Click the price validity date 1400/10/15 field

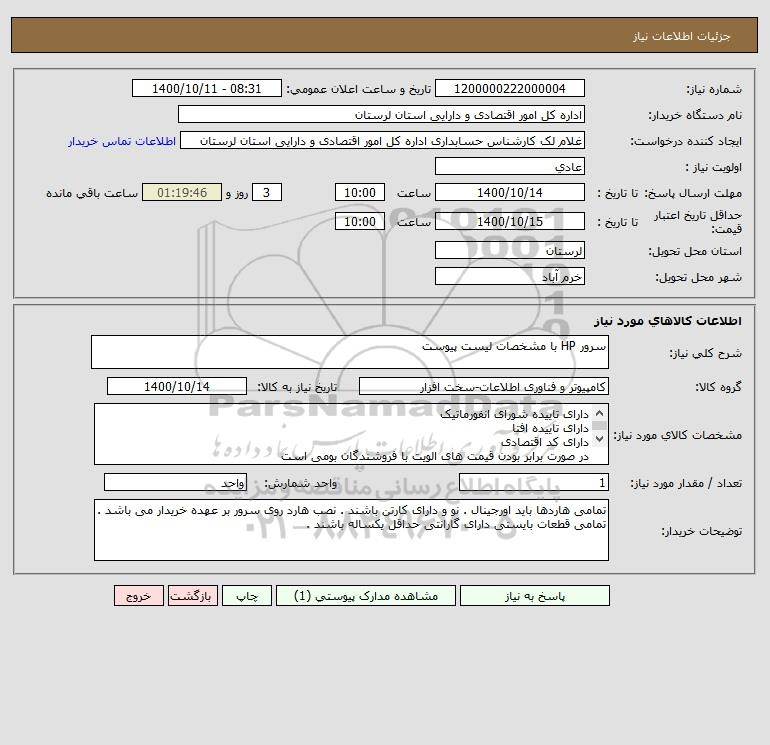click(x=510, y=221)
